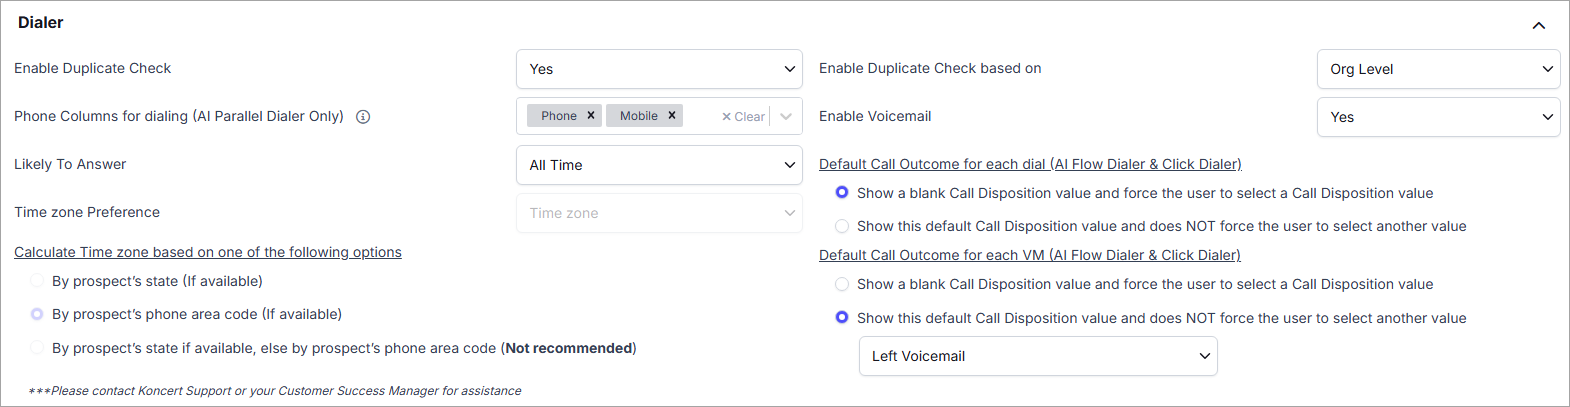Collapse the Dialer section chevron
The image size is (1570, 407).
[1538, 25]
